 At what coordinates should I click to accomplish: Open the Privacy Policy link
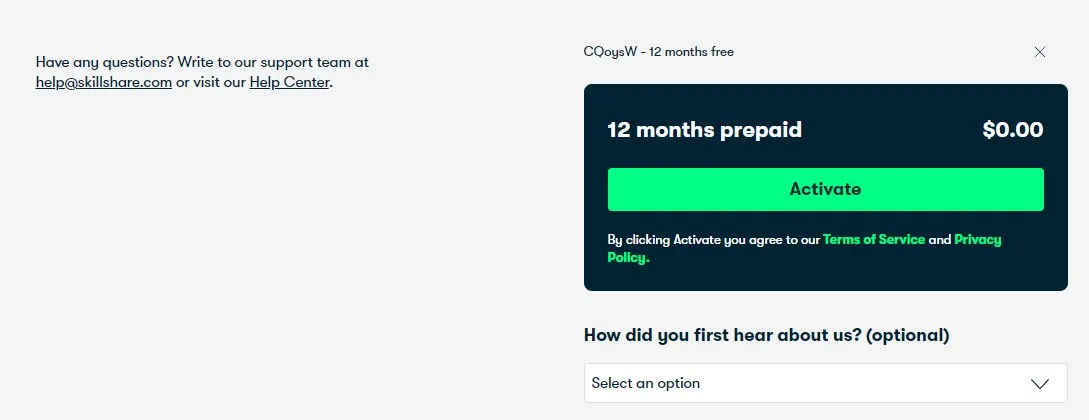point(804,249)
